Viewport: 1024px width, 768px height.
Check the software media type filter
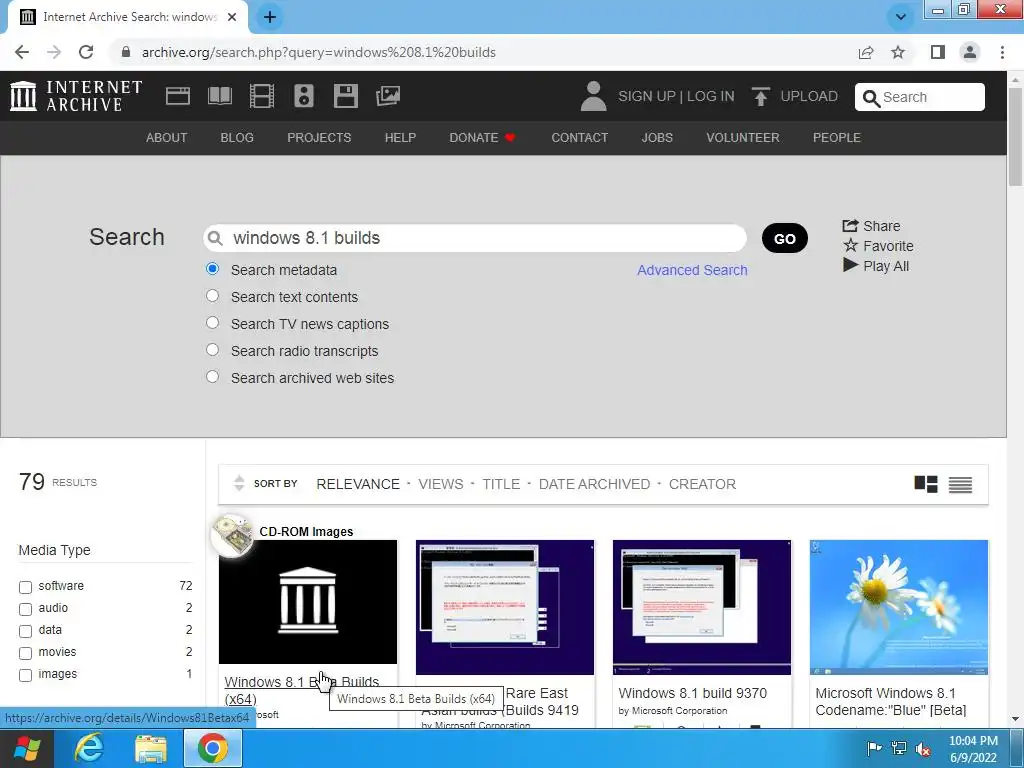pyautogui.click(x=25, y=587)
